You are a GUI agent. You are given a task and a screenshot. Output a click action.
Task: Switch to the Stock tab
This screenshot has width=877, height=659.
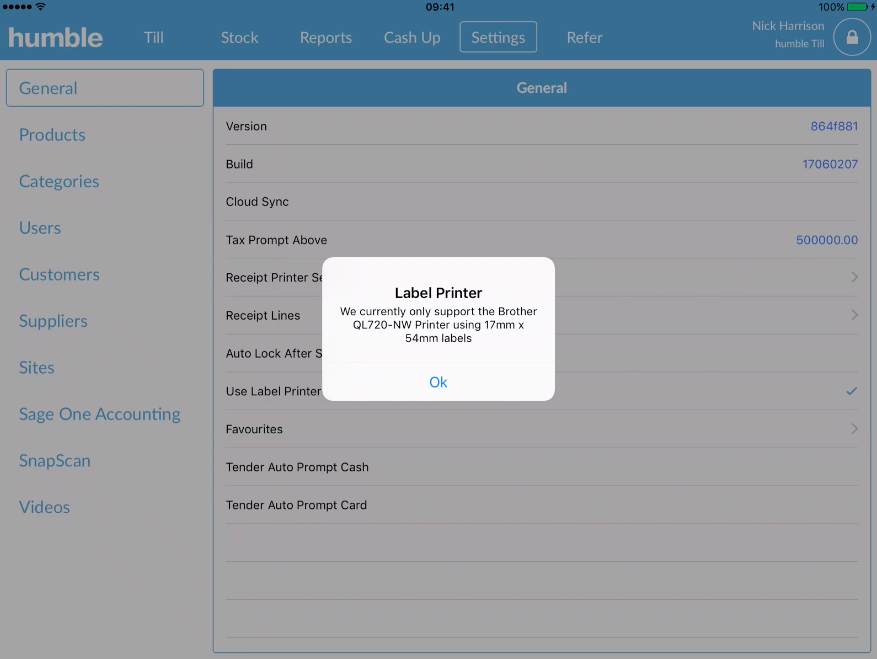pyautogui.click(x=239, y=37)
